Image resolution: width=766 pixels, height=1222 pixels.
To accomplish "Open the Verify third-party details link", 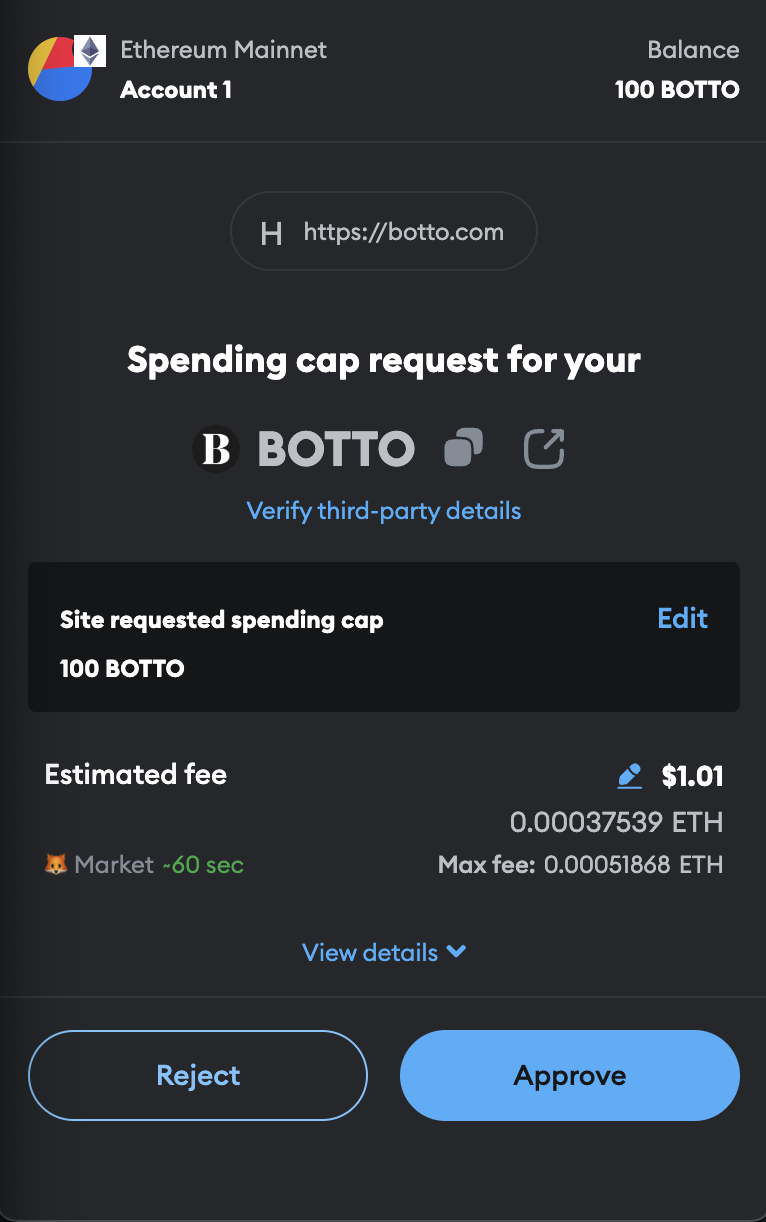I will click(x=384, y=511).
